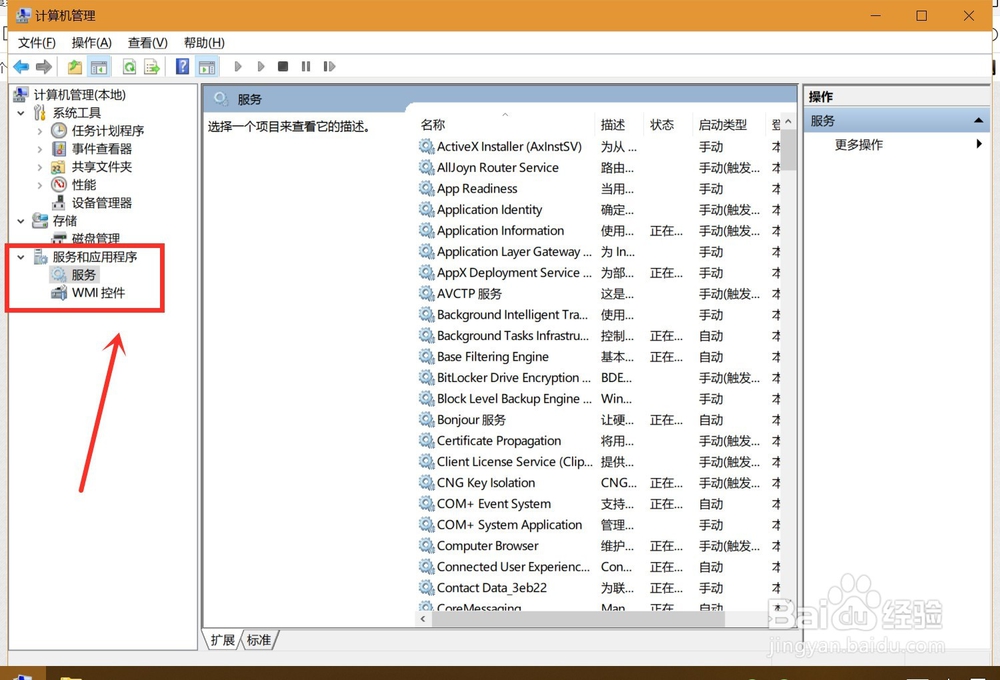Click the start service playback icon

(238, 66)
